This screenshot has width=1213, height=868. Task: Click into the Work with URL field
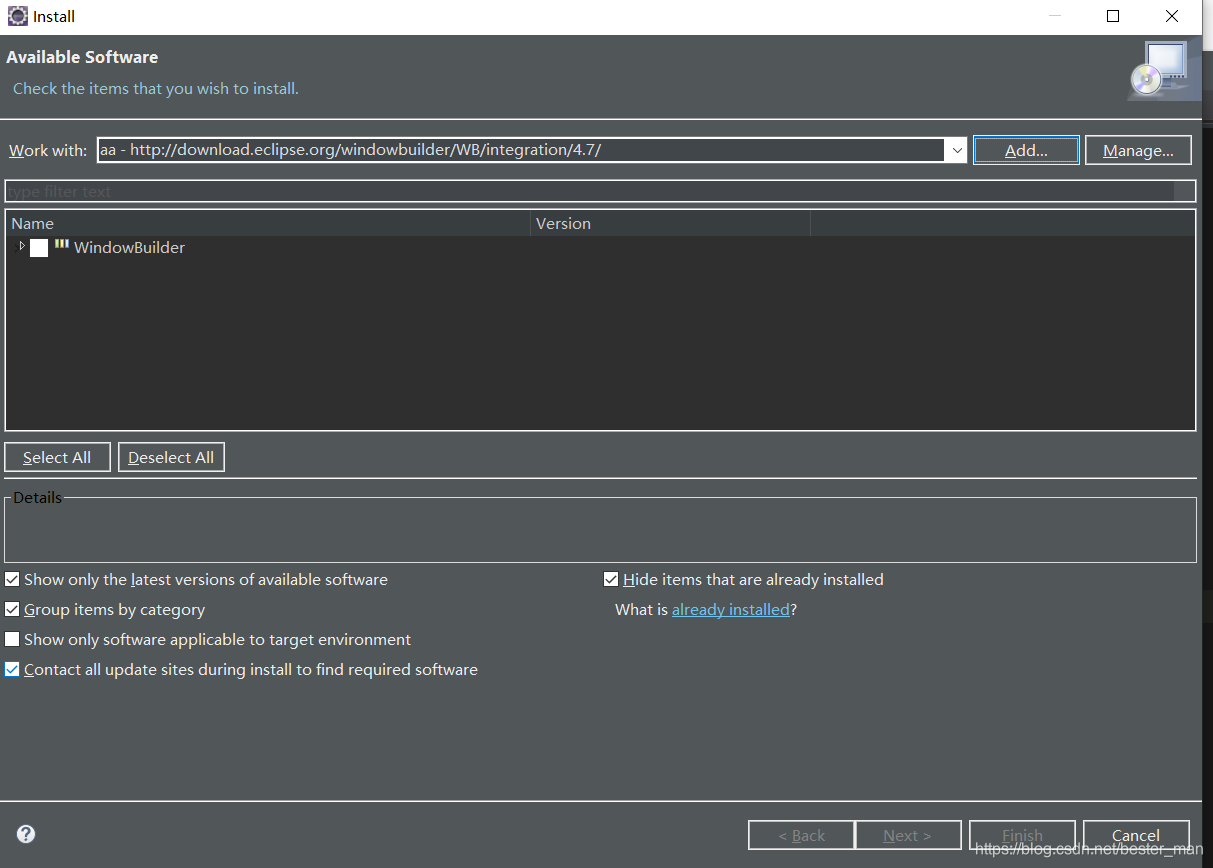pyautogui.click(x=521, y=150)
